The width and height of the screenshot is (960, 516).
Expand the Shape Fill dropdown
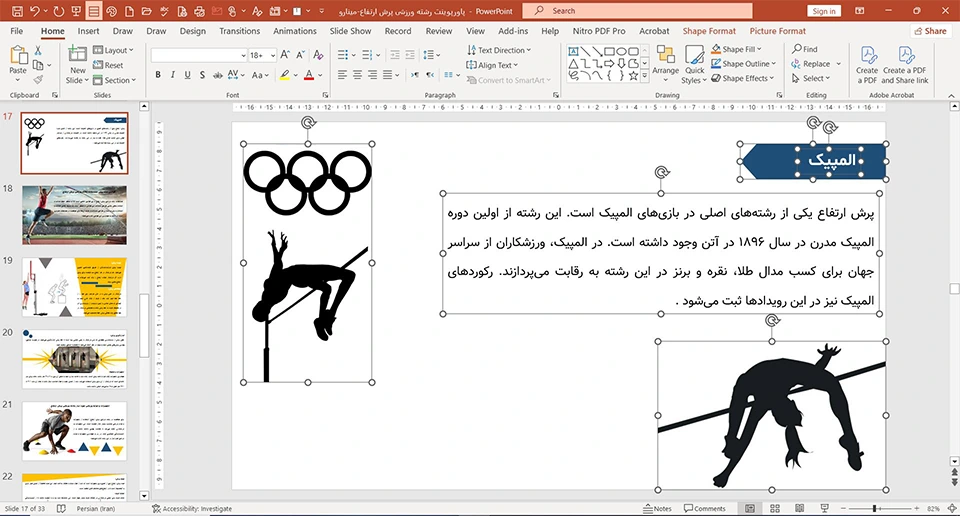pos(737,49)
